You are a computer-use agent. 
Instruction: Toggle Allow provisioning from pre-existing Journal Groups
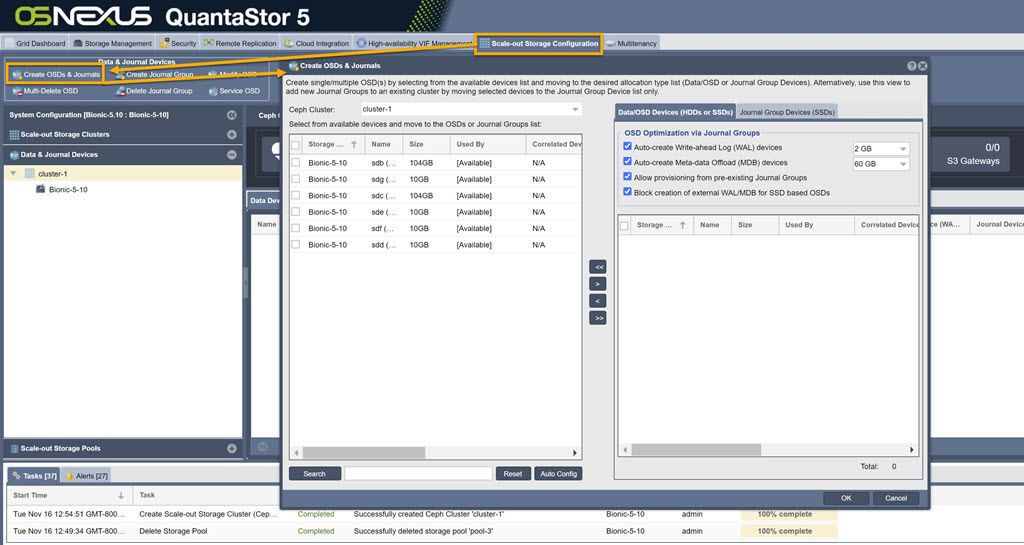pyautogui.click(x=628, y=177)
